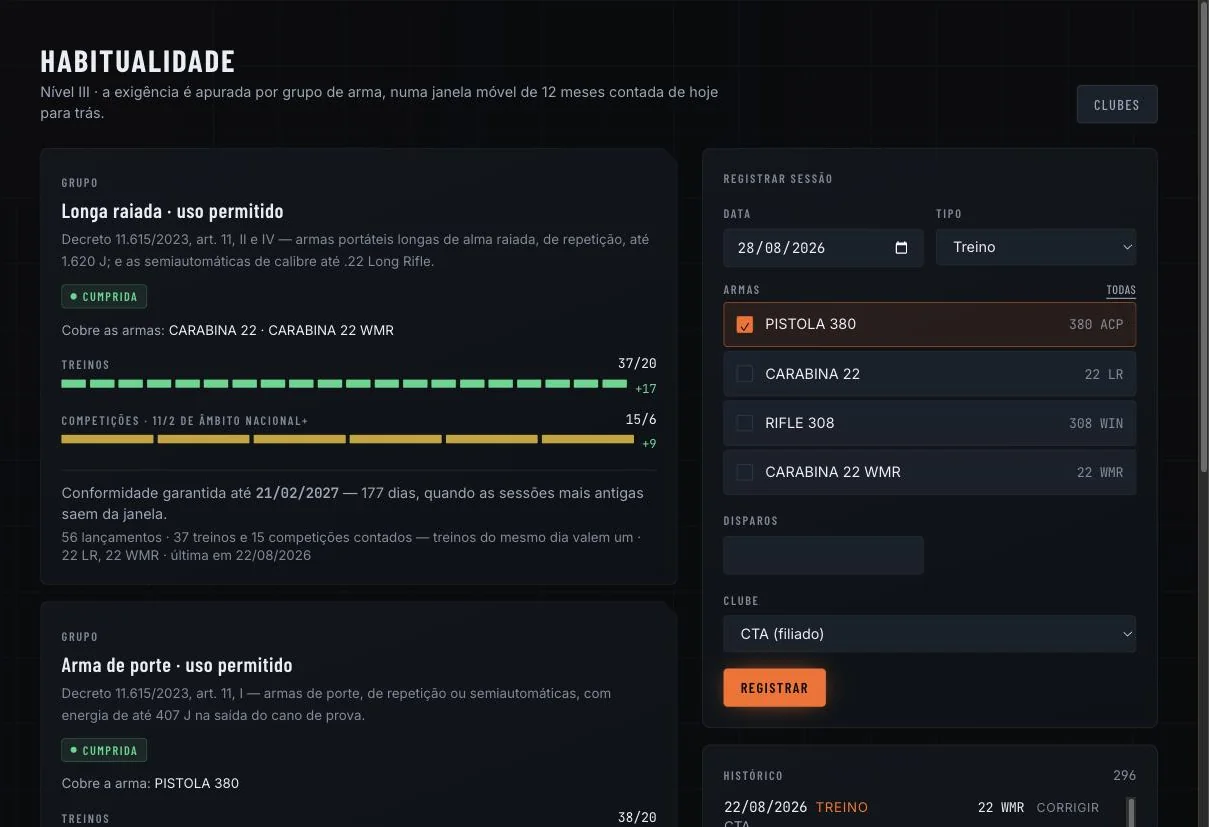Image resolution: width=1209 pixels, height=827 pixels.
Task: Click the REGISTRAR SESSÃO panel heading
Action: pyautogui.click(x=778, y=179)
